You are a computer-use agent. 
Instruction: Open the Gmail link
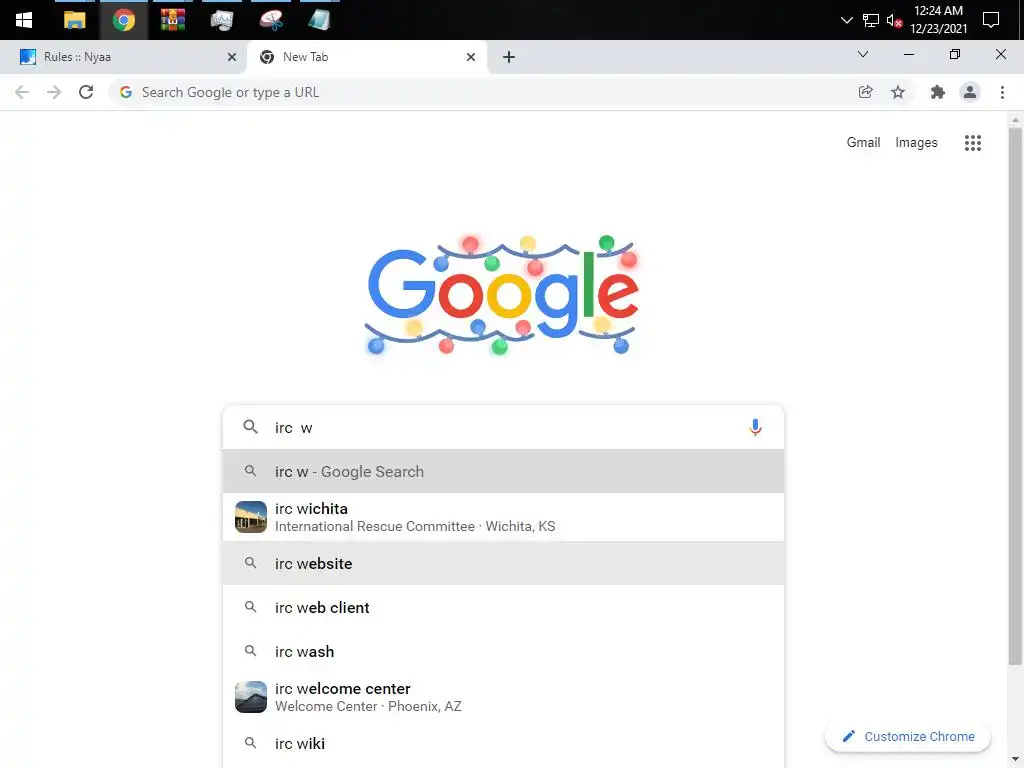tap(863, 142)
